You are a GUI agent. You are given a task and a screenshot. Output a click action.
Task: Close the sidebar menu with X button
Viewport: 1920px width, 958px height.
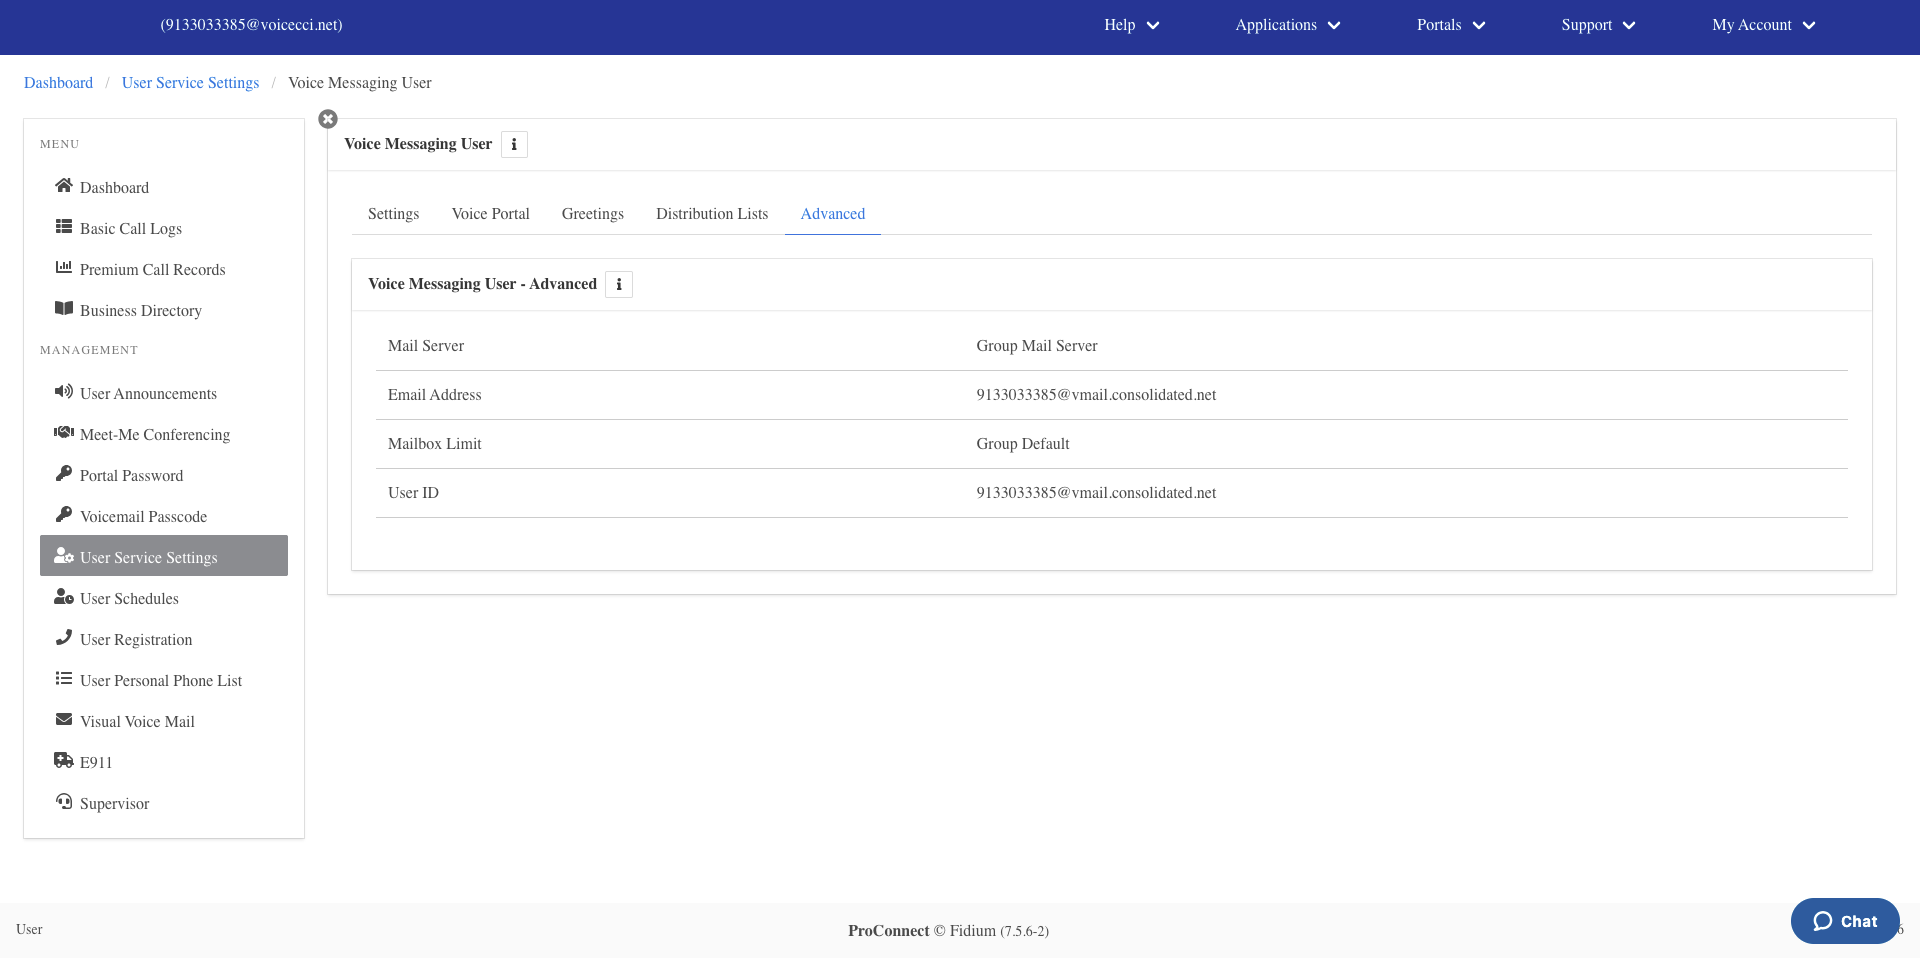coord(328,119)
